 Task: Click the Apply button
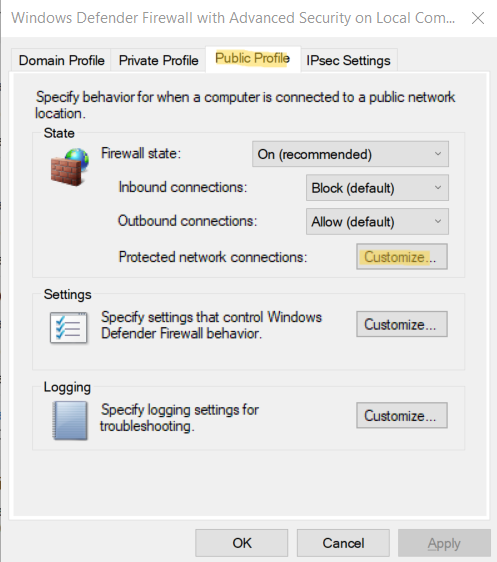444,543
